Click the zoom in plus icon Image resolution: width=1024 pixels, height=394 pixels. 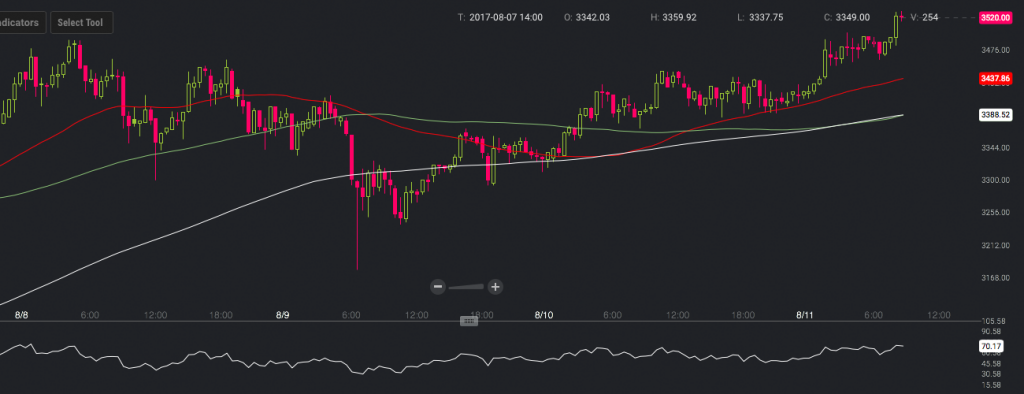(495, 286)
